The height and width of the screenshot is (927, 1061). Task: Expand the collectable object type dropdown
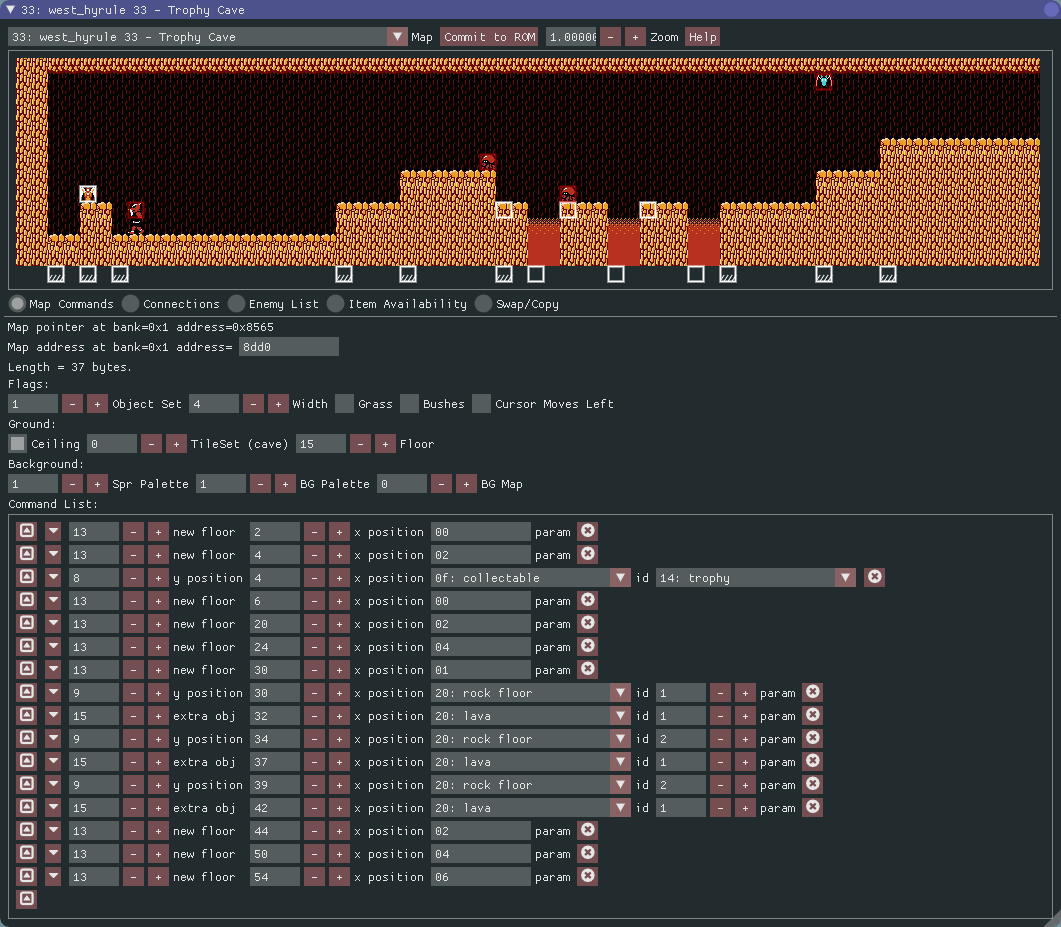coord(621,577)
